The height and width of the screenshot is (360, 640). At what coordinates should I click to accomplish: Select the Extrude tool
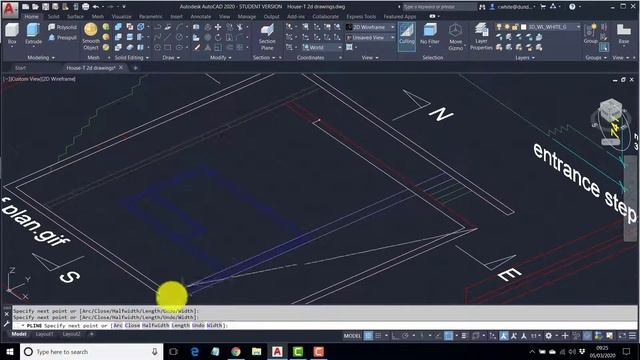tap(33, 33)
